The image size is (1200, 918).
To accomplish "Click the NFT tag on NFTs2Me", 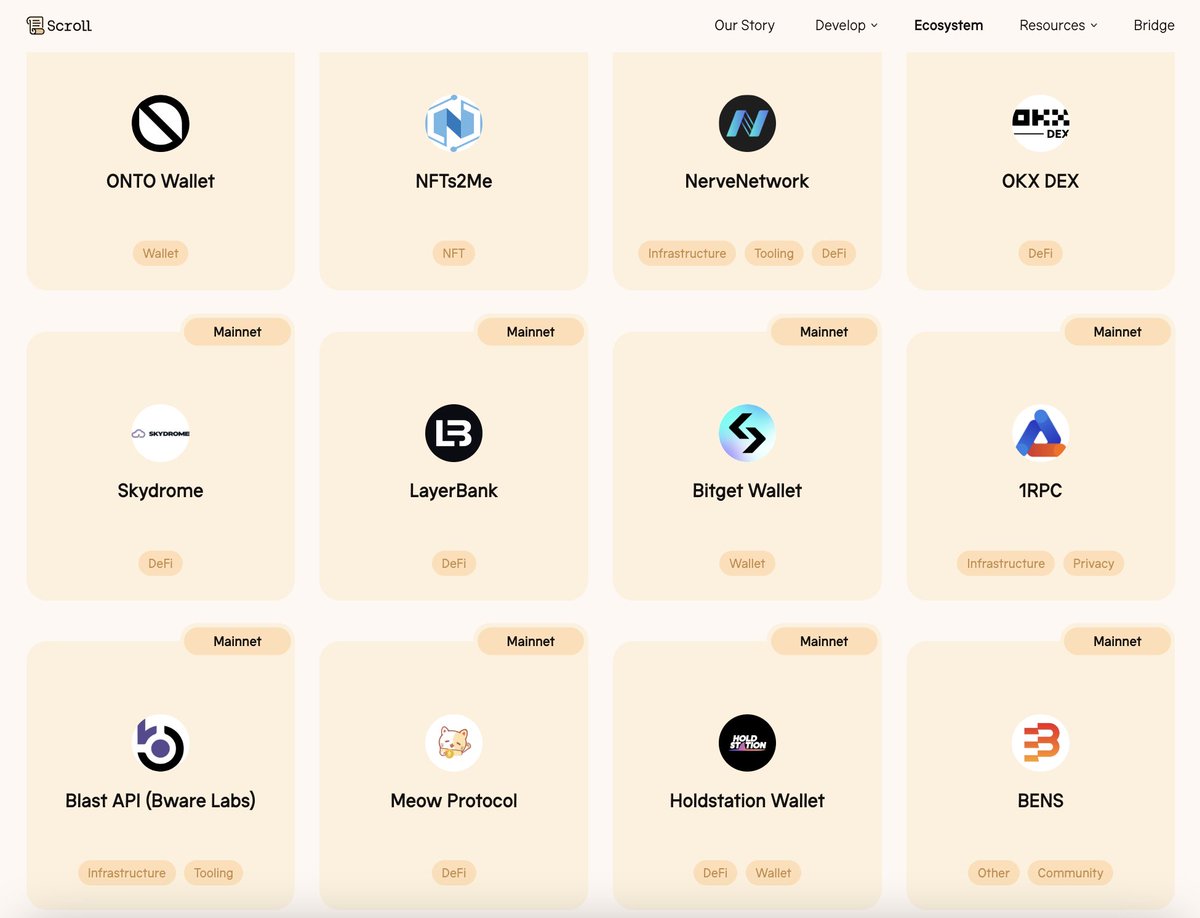I will 454,253.
